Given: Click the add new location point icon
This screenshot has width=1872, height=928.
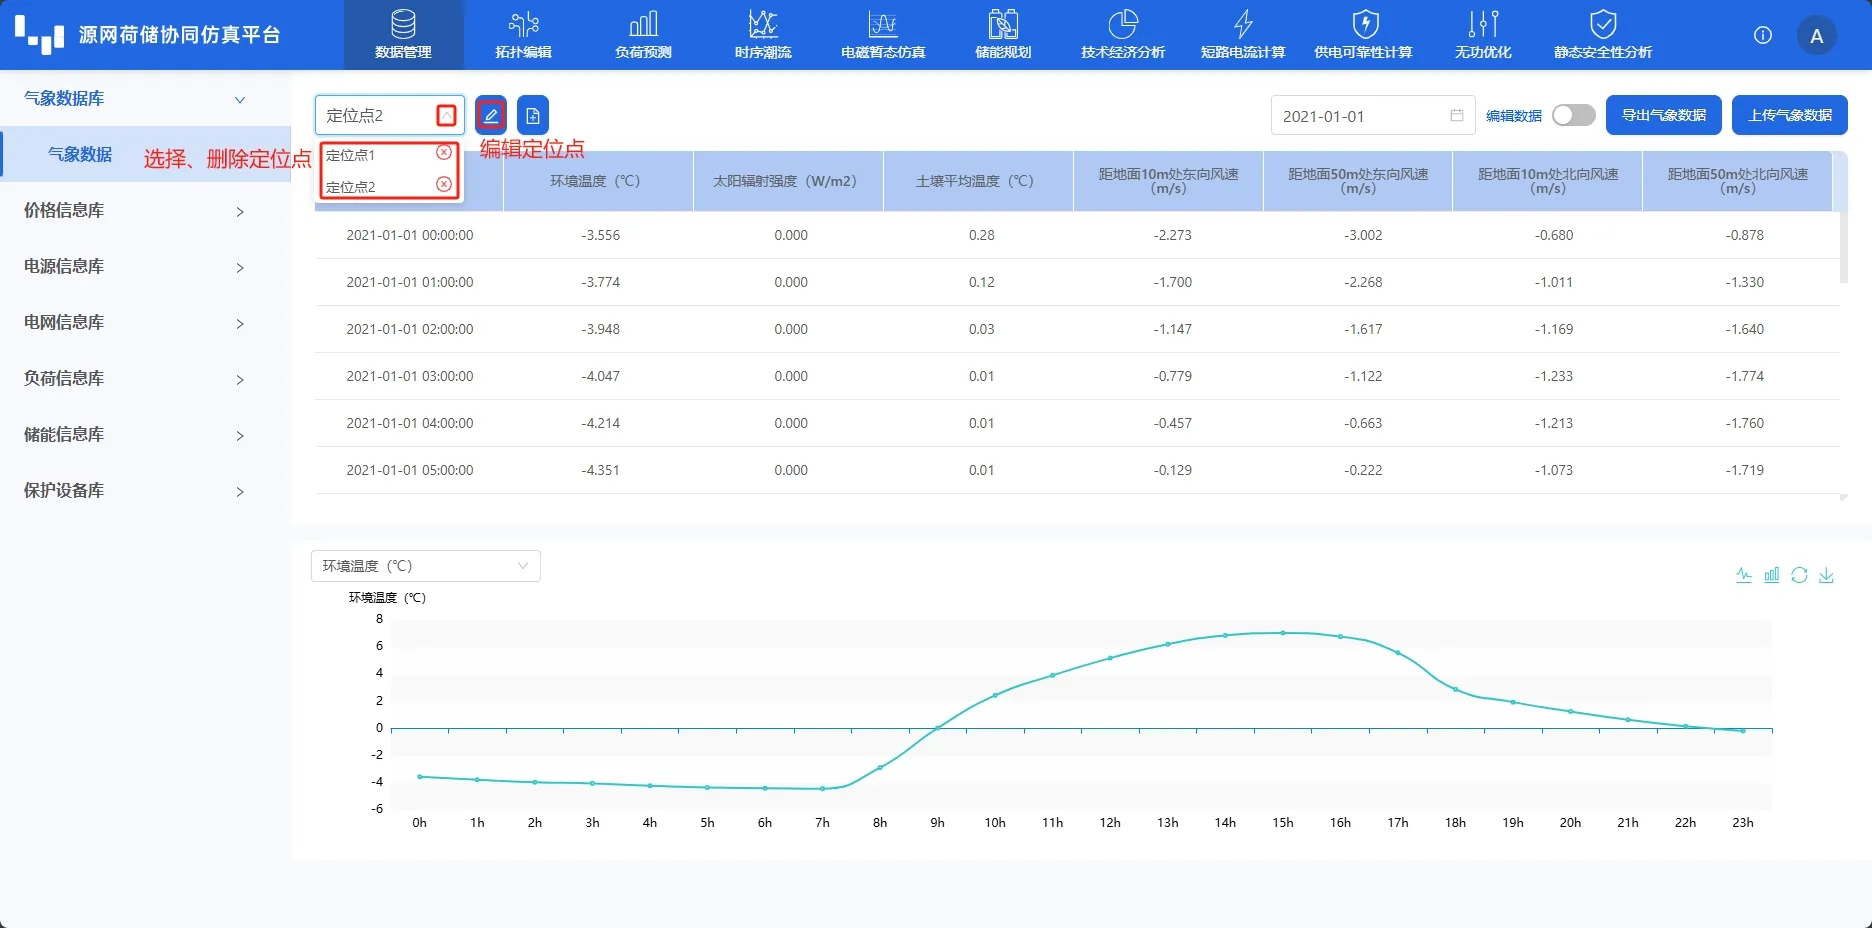Looking at the screenshot, I should click(533, 115).
